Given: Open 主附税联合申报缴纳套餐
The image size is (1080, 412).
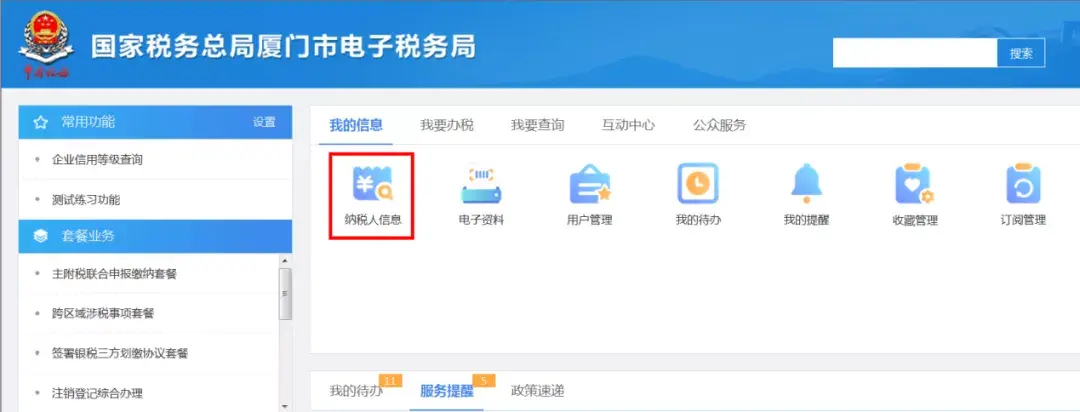Looking at the screenshot, I should point(114,274).
